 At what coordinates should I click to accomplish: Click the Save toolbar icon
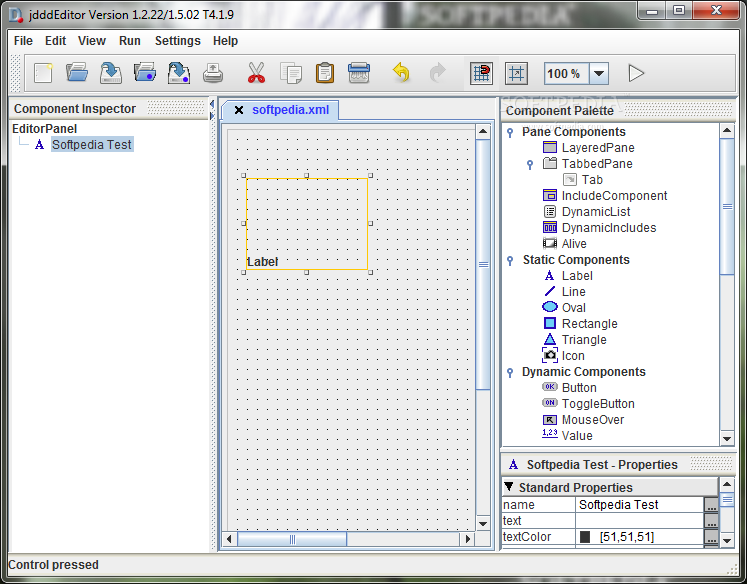pos(111,73)
